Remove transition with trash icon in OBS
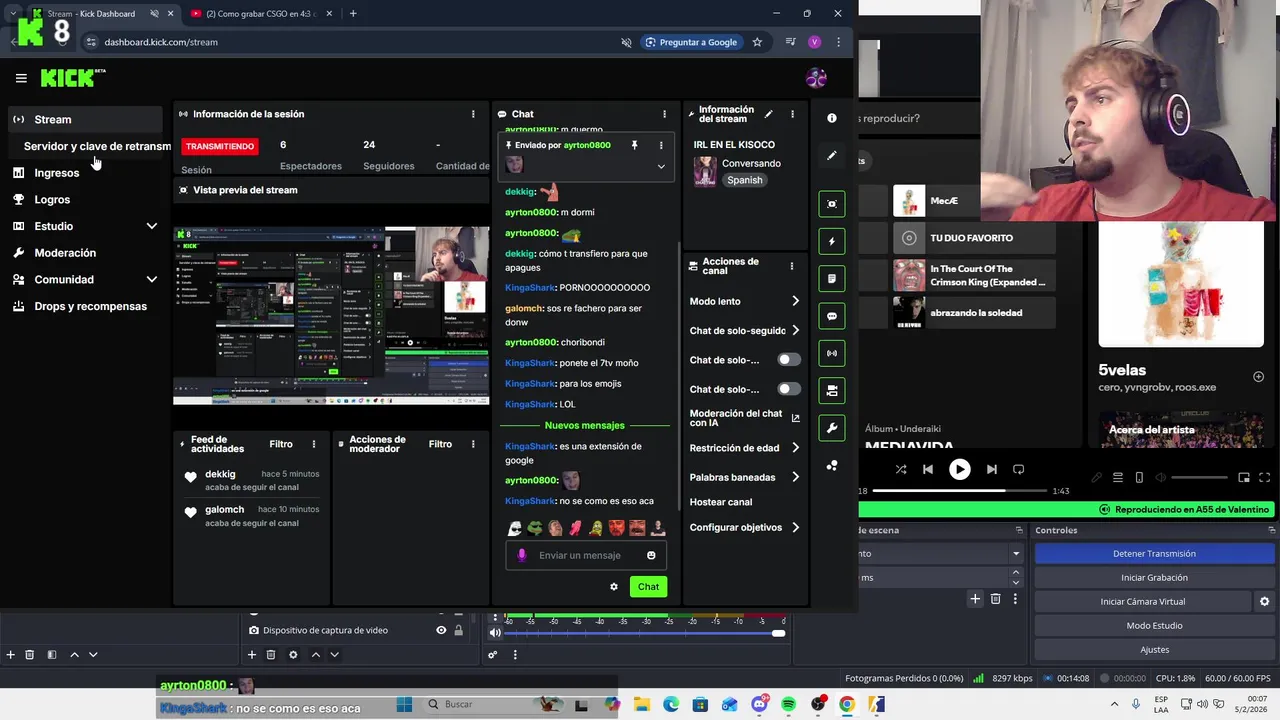The height and width of the screenshot is (720, 1280). 995,599
